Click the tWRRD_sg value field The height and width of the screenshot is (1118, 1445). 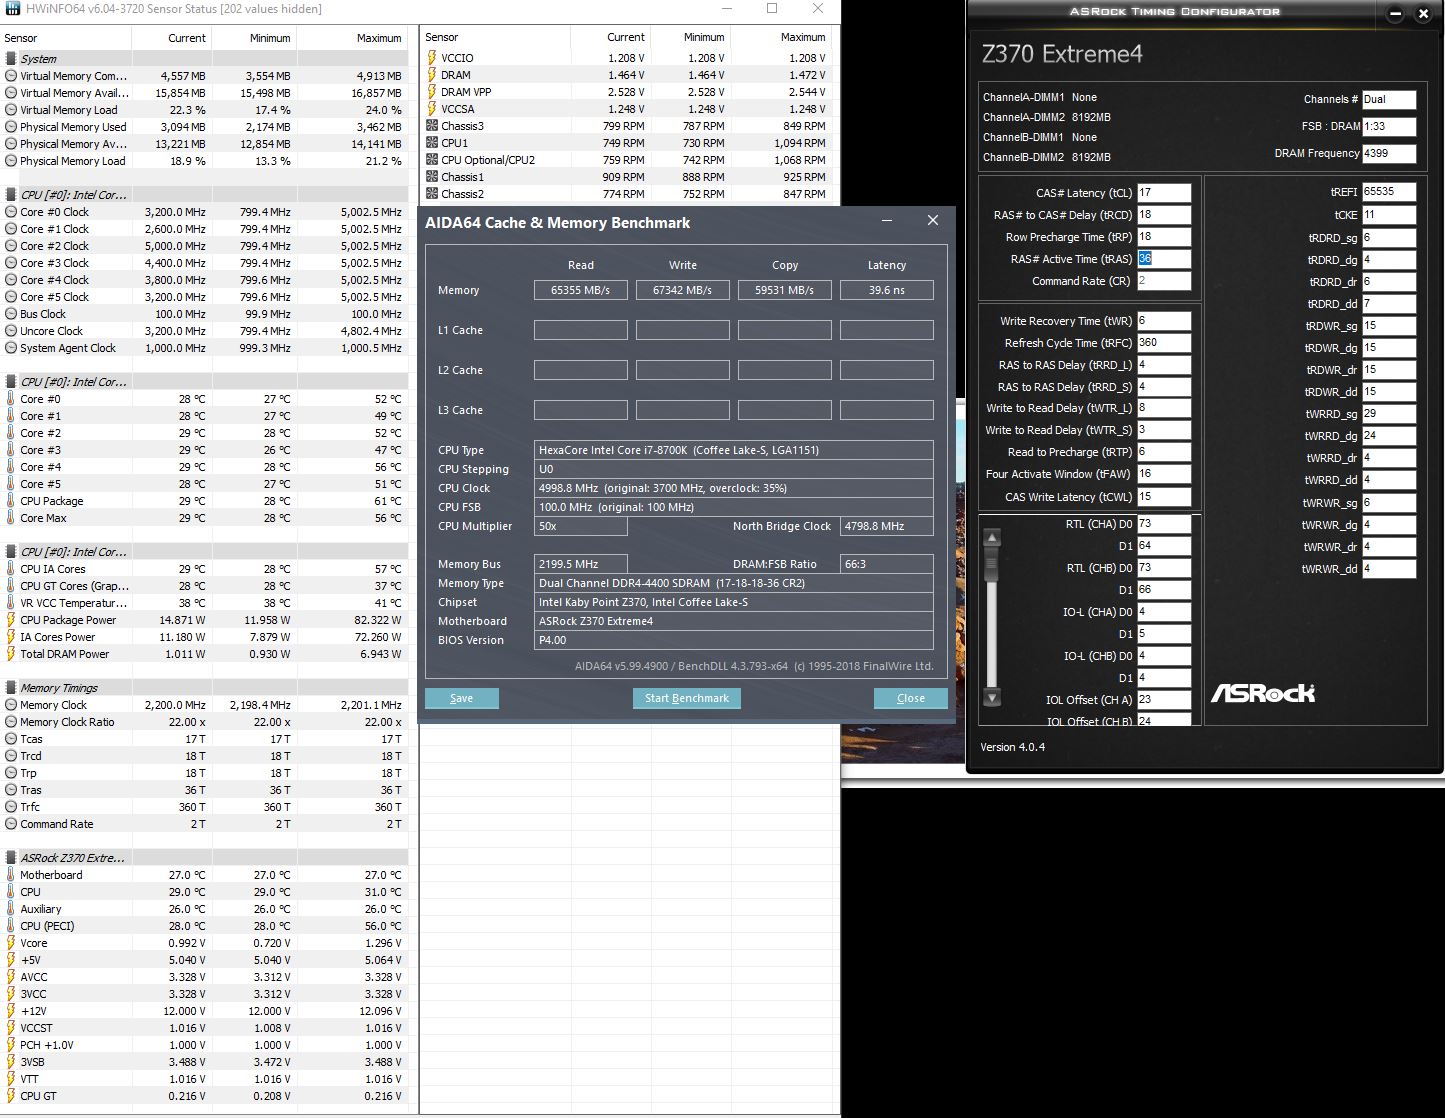(1389, 414)
